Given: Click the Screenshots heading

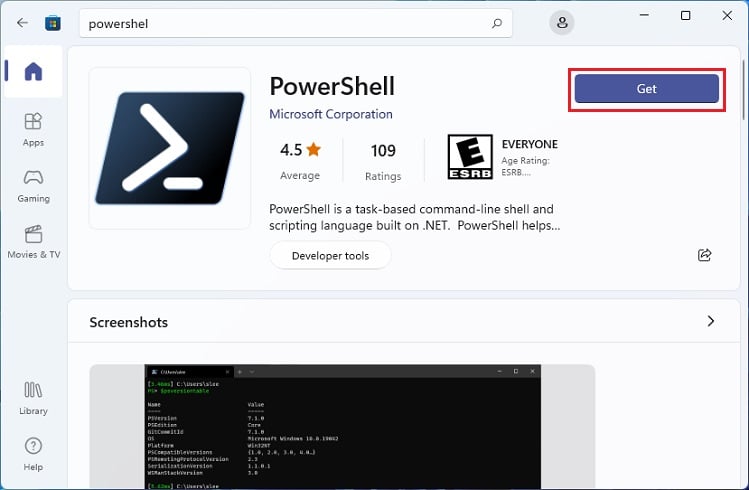Looking at the screenshot, I should [128, 322].
